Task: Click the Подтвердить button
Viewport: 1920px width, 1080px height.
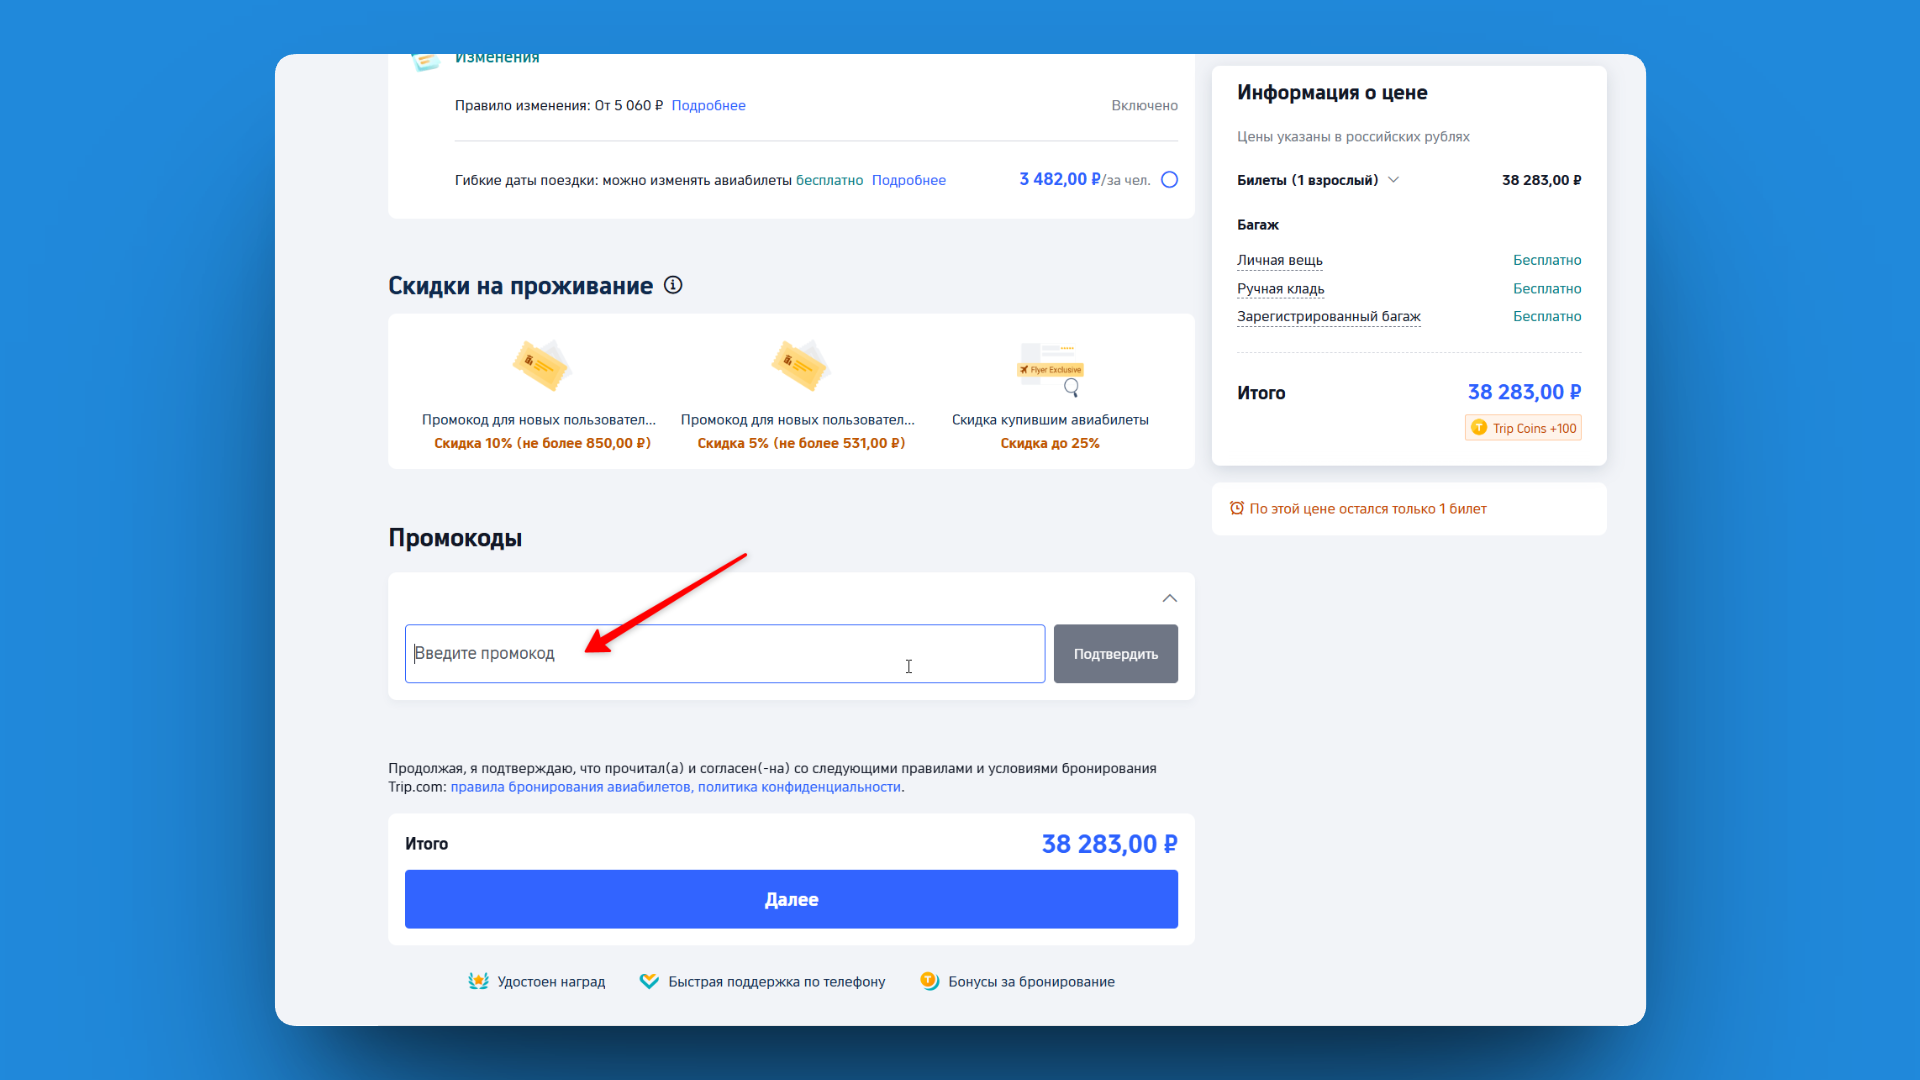Action: (1115, 653)
